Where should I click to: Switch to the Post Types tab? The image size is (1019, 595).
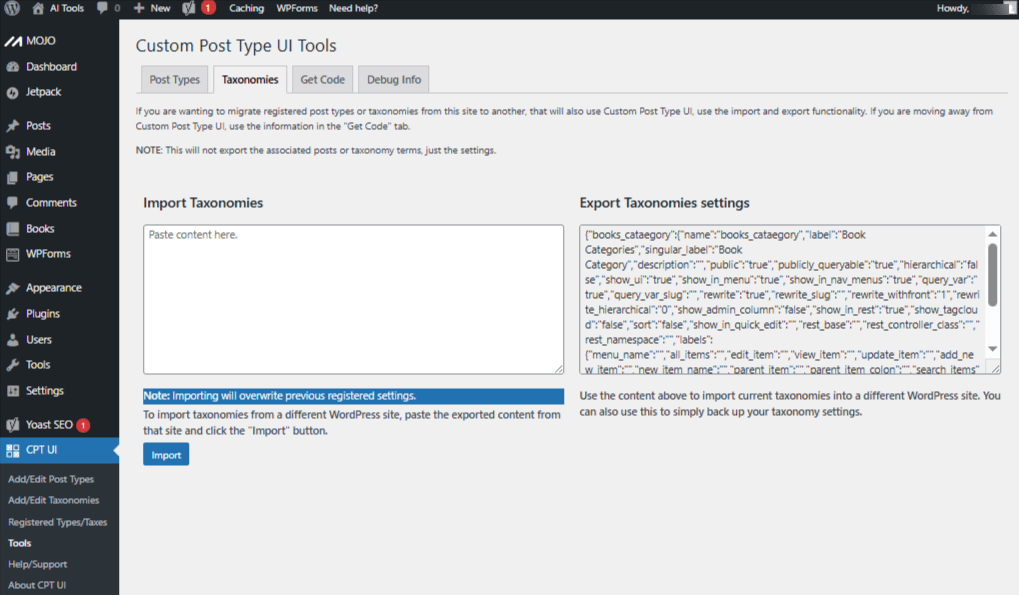coord(174,80)
